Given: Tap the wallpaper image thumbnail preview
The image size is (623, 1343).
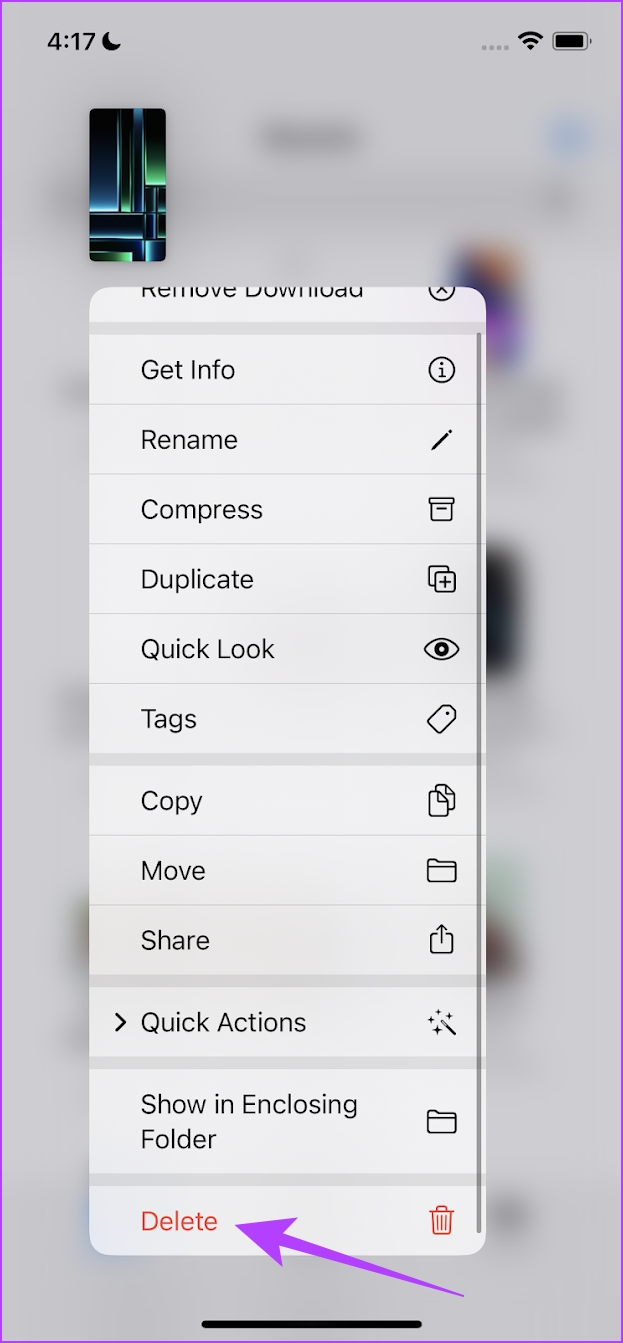Looking at the screenshot, I should pyautogui.click(x=128, y=185).
